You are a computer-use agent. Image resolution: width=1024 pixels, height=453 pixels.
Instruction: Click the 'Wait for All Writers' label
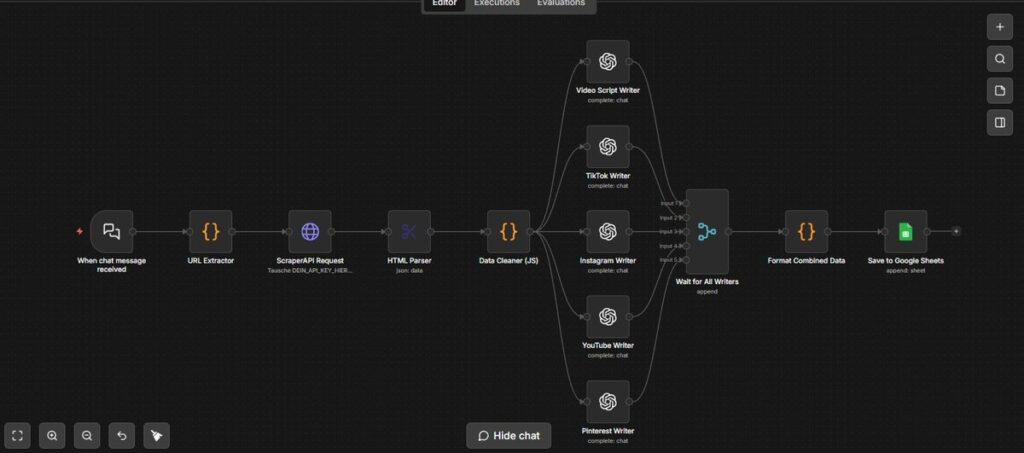point(707,282)
